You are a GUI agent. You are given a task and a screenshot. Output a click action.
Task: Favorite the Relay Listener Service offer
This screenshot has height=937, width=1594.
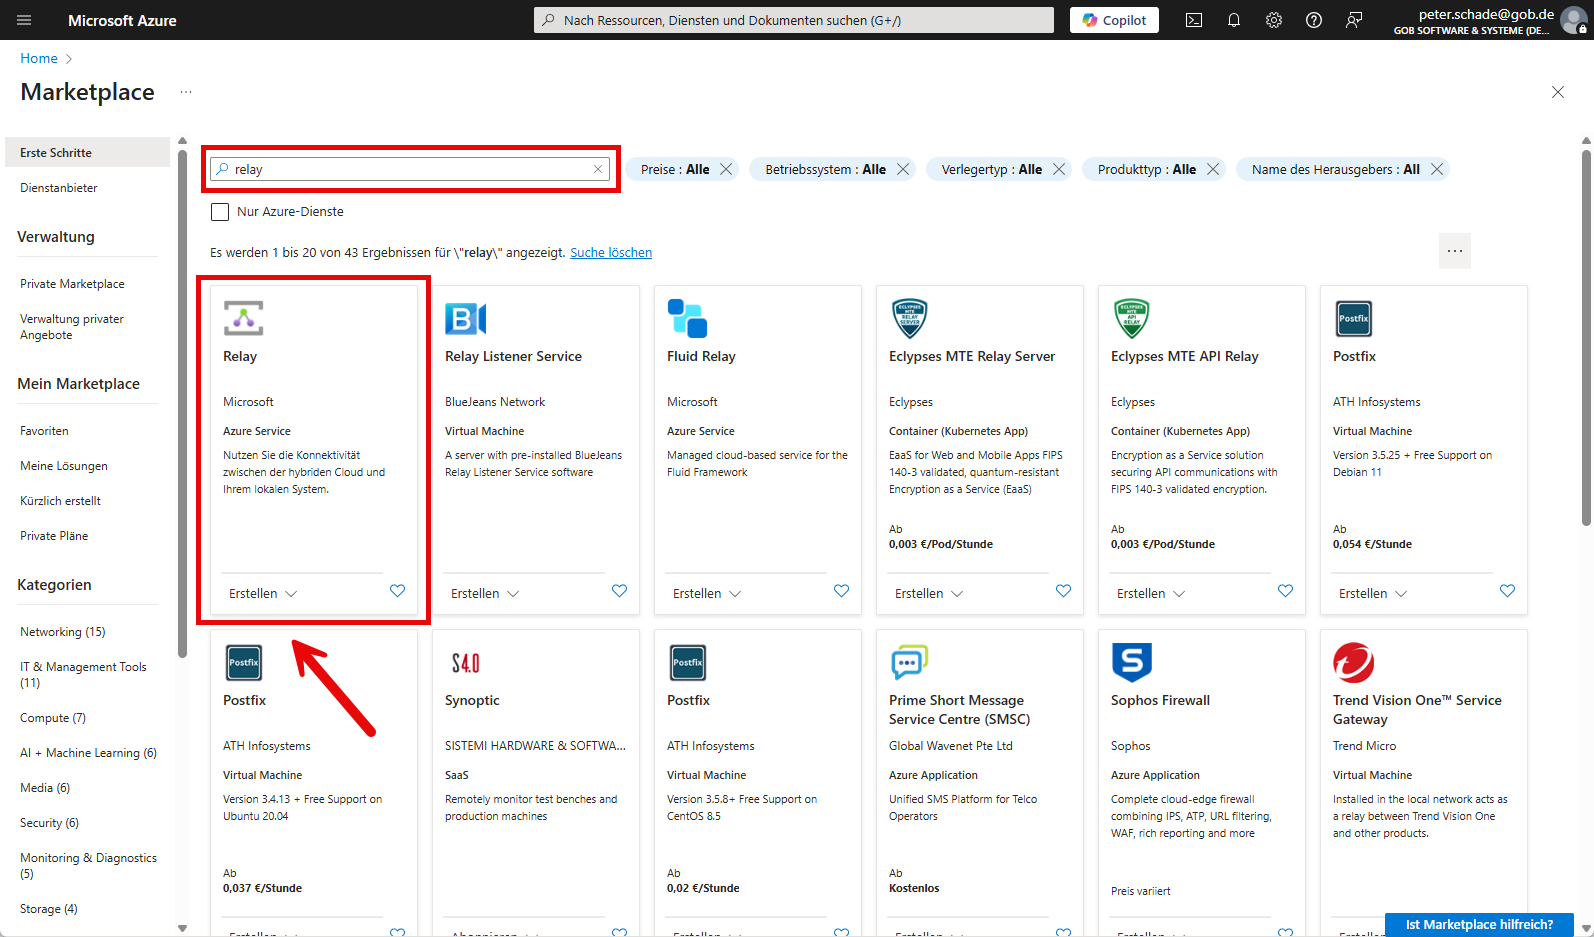pyautogui.click(x=619, y=591)
